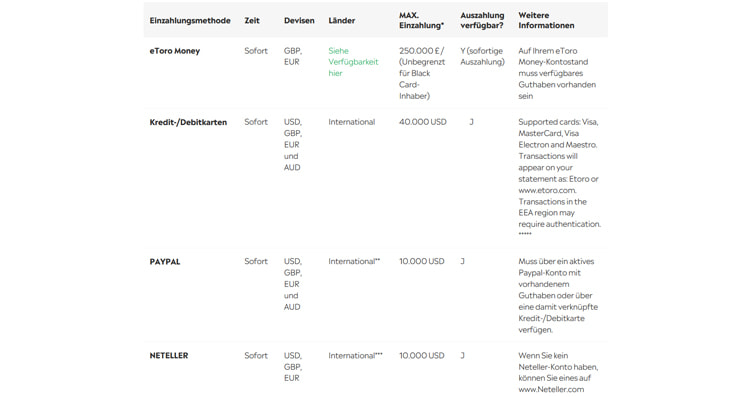741x397 pixels.
Task: Click the PayPal 'International**' country cell
Action: point(354,261)
